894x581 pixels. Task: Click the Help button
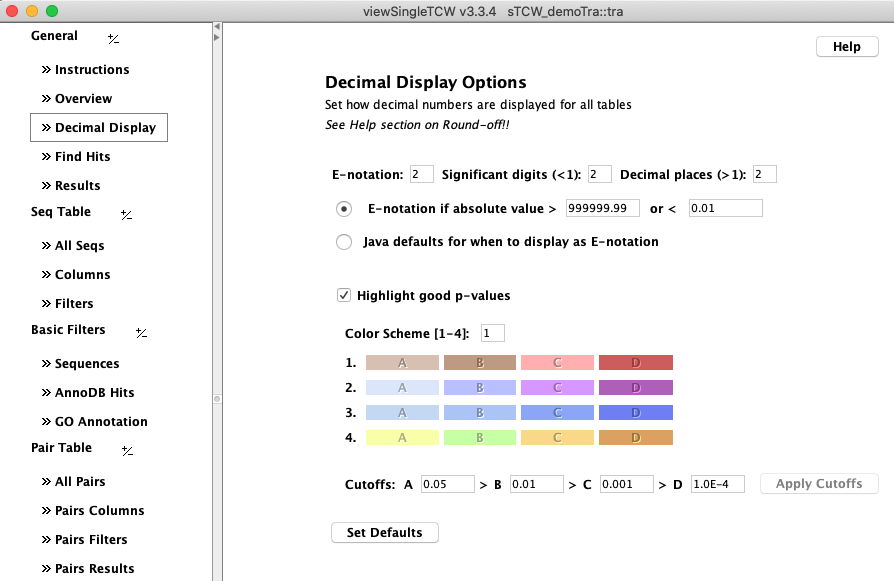tap(846, 47)
